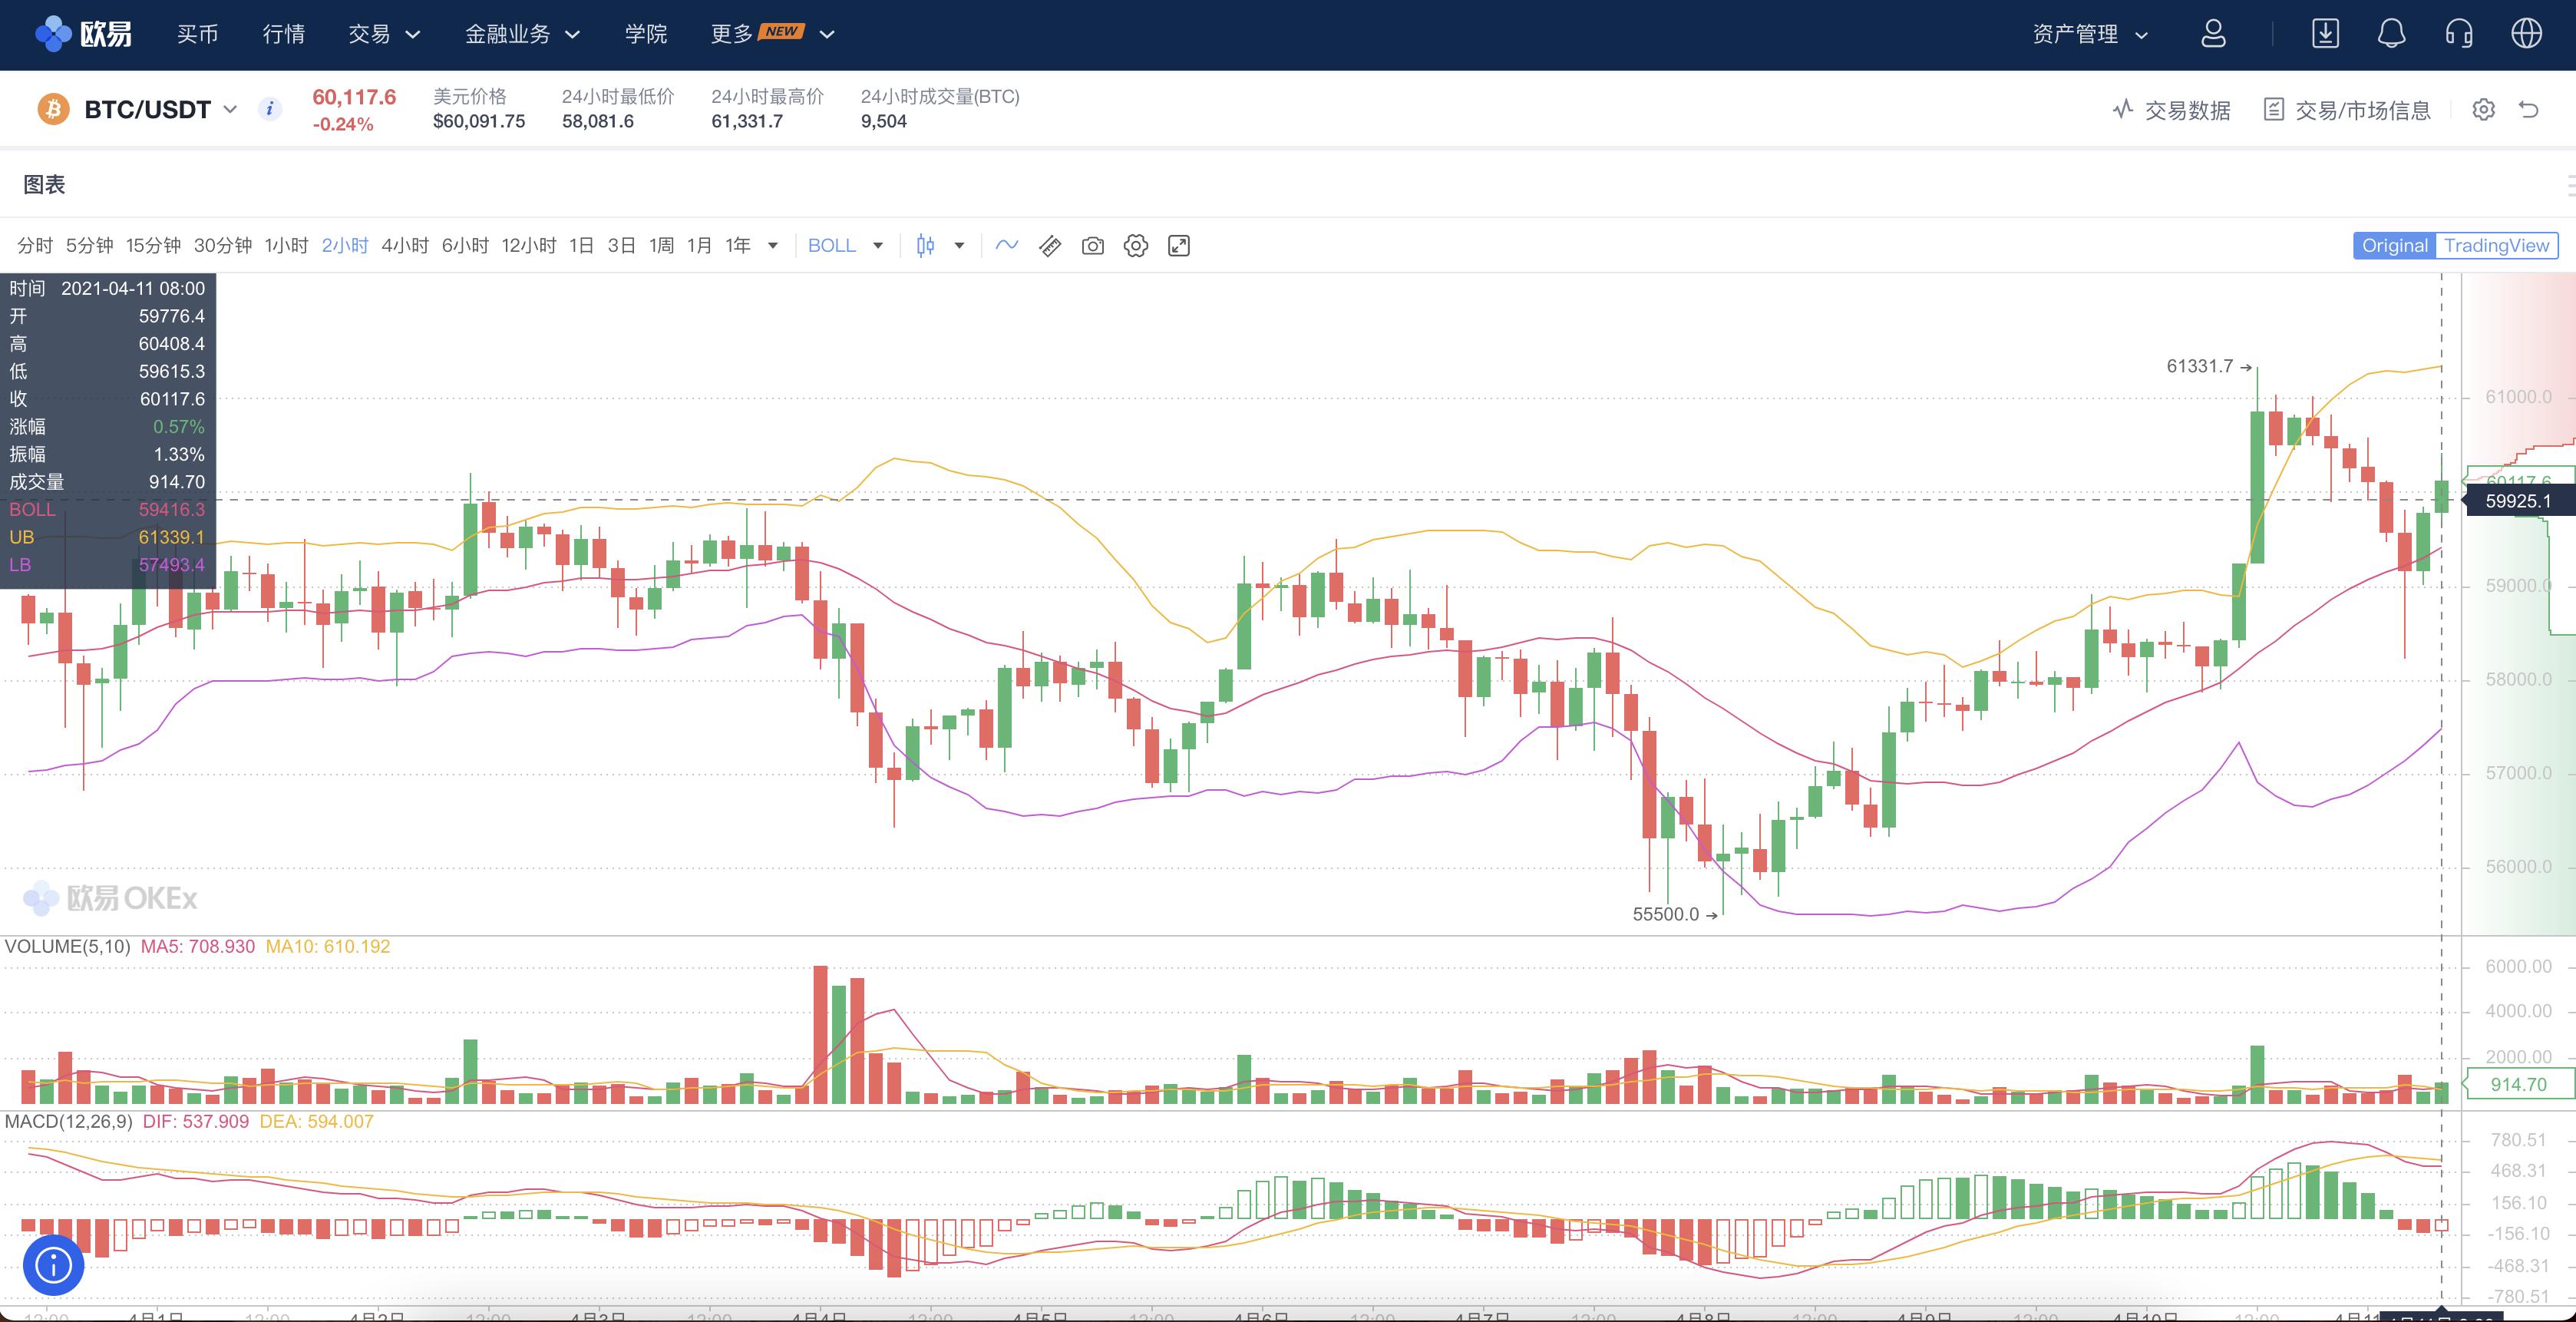Image resolution: width=2576 pixels, height=1322 pixels.
Task: Go to 买币 in the navigation
Action: pos(198,34)
